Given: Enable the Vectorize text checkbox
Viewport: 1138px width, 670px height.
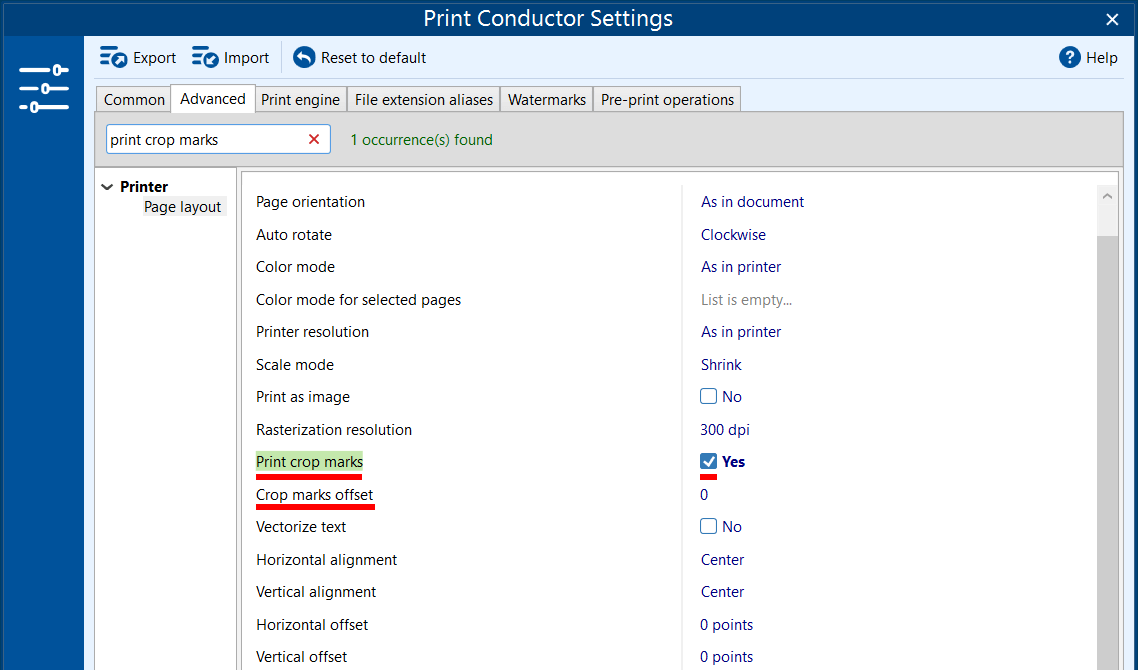Looking at the screenshot, I should click(709, 527).
